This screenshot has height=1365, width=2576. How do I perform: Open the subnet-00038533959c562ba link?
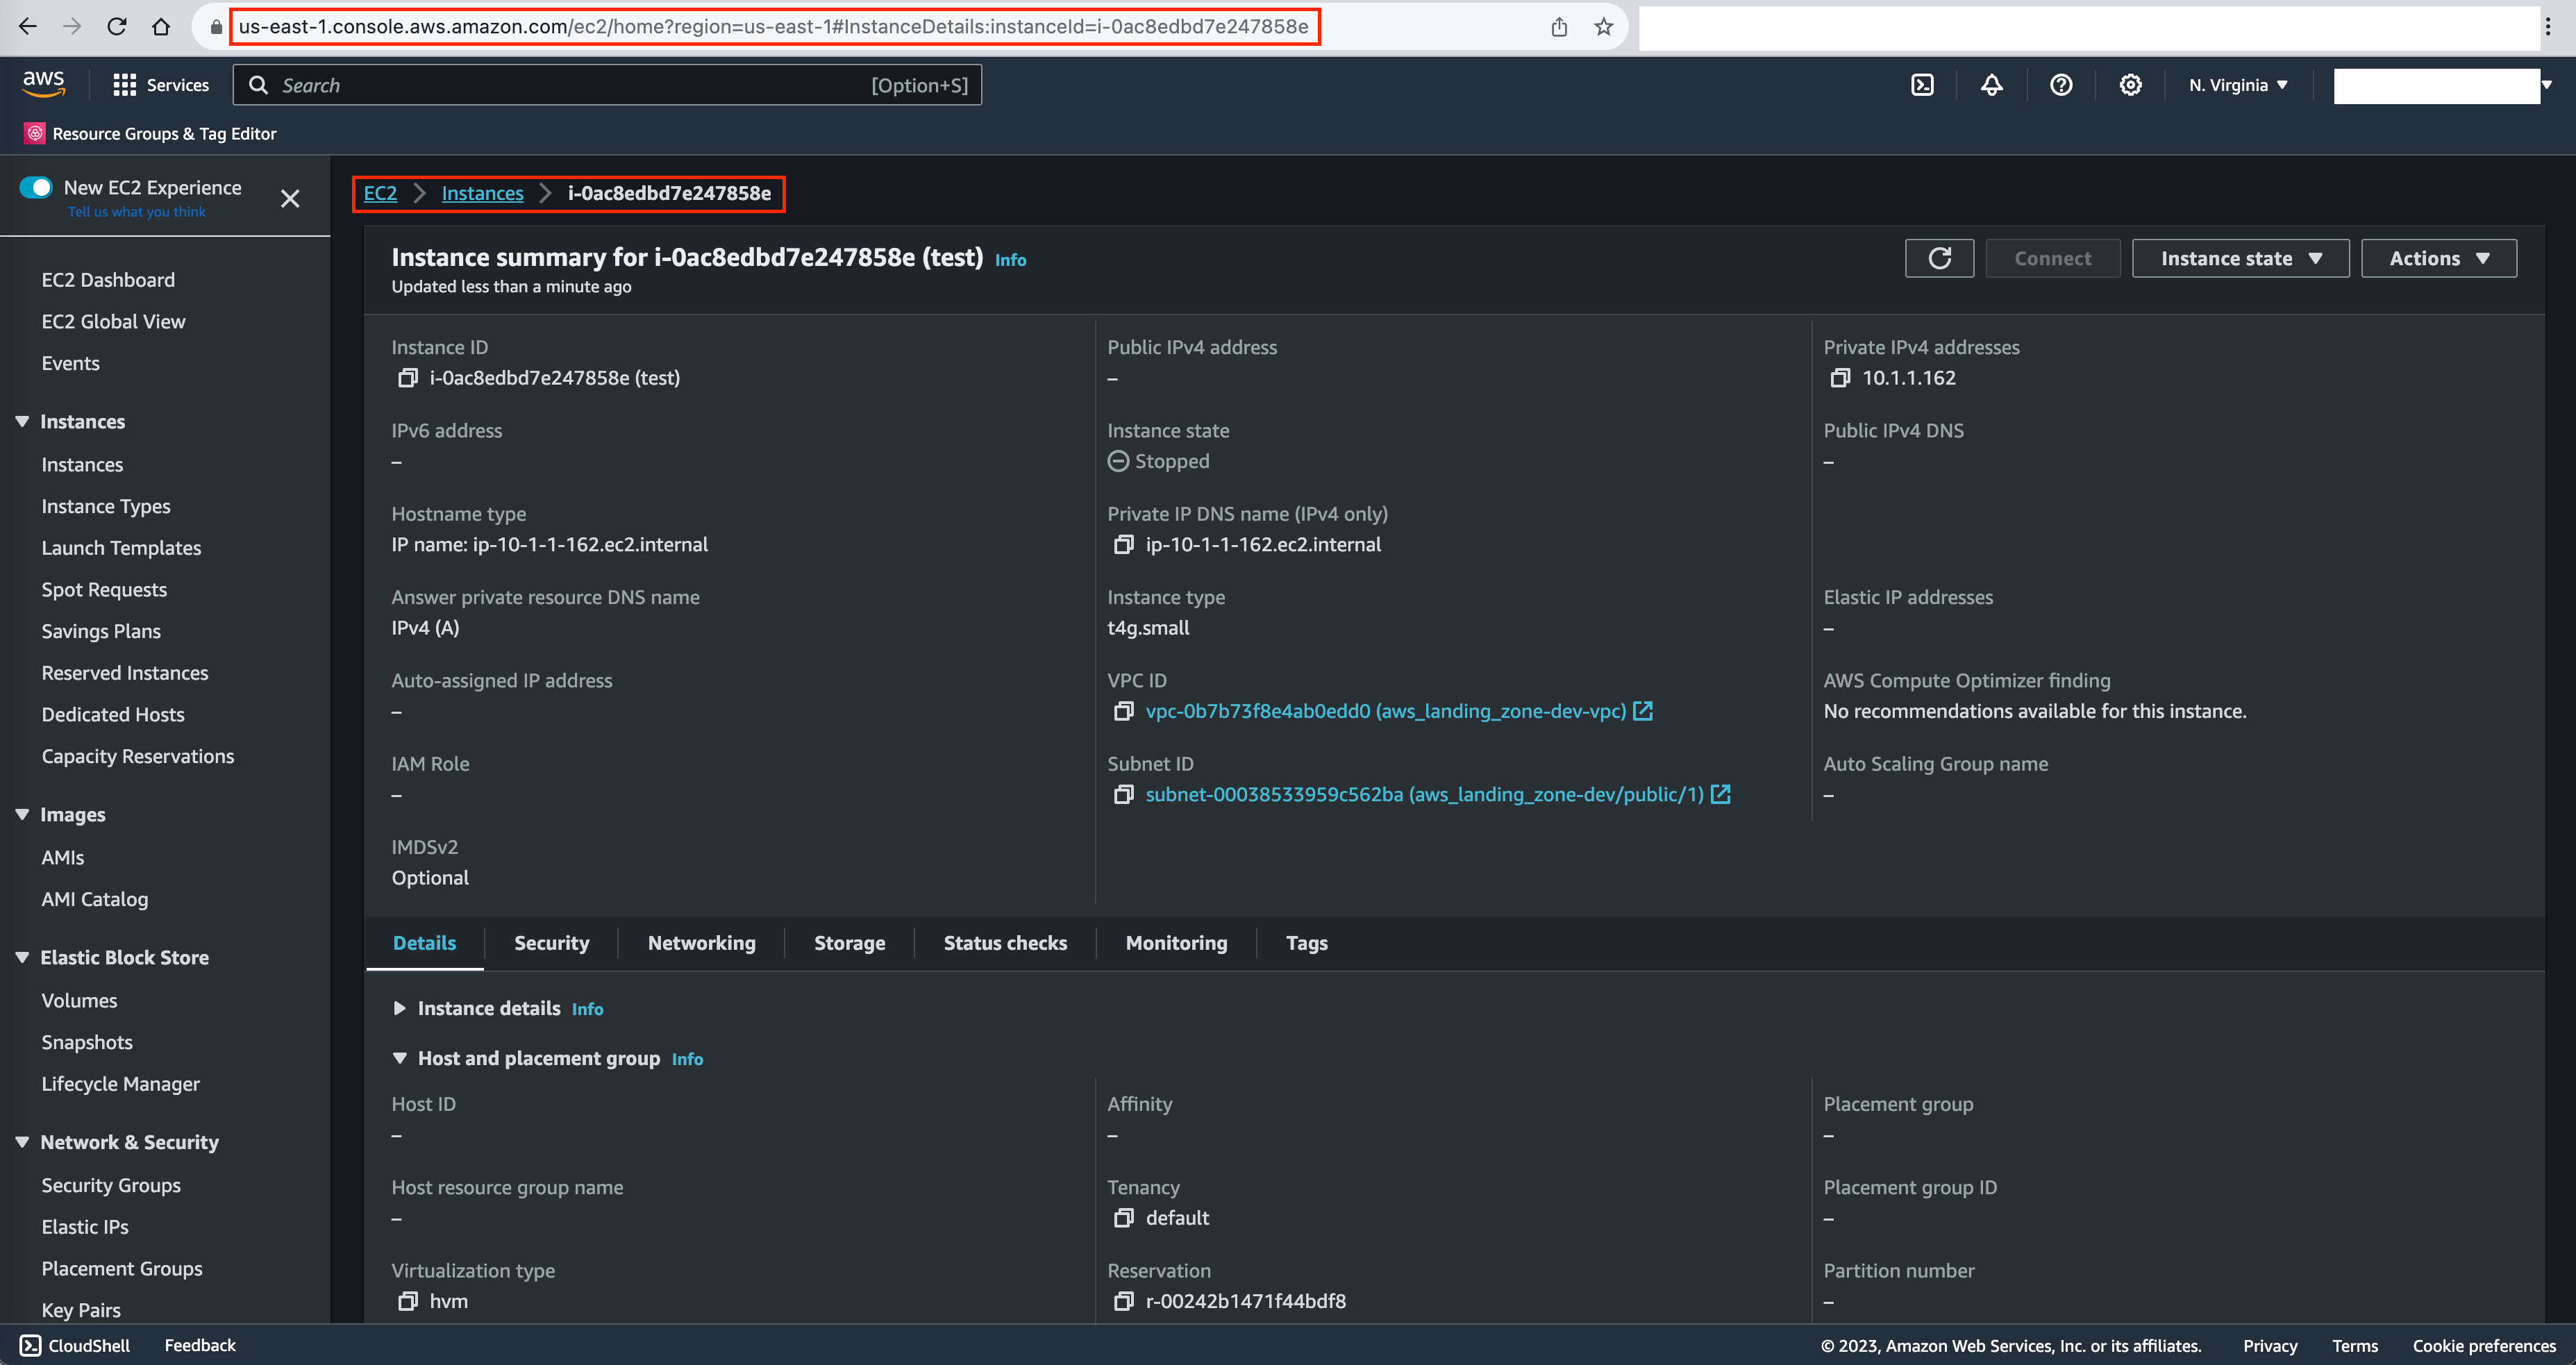(1424, 794)
